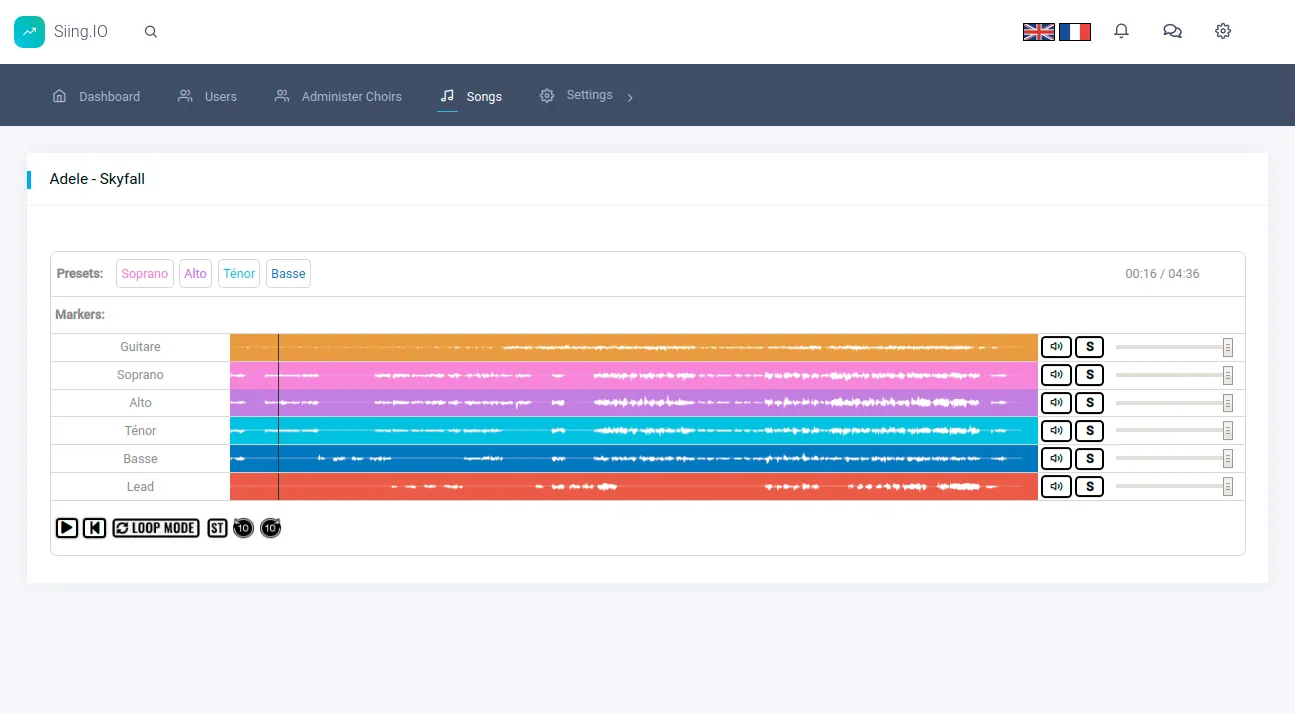Select the Ténor preset
This screenshot has width=1295, height=714.
pos(239,273)
